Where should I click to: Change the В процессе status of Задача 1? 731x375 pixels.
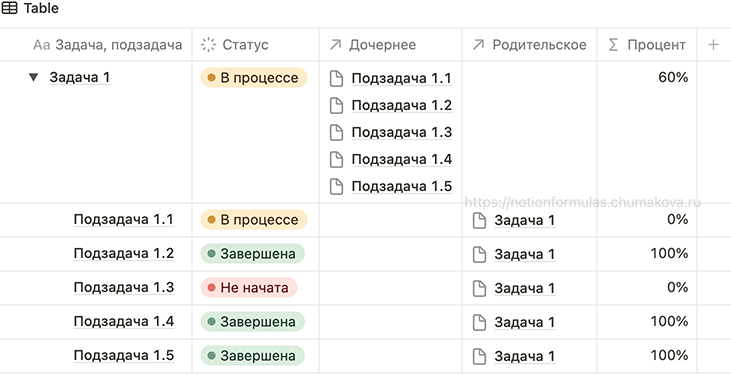tap(254, 78)
